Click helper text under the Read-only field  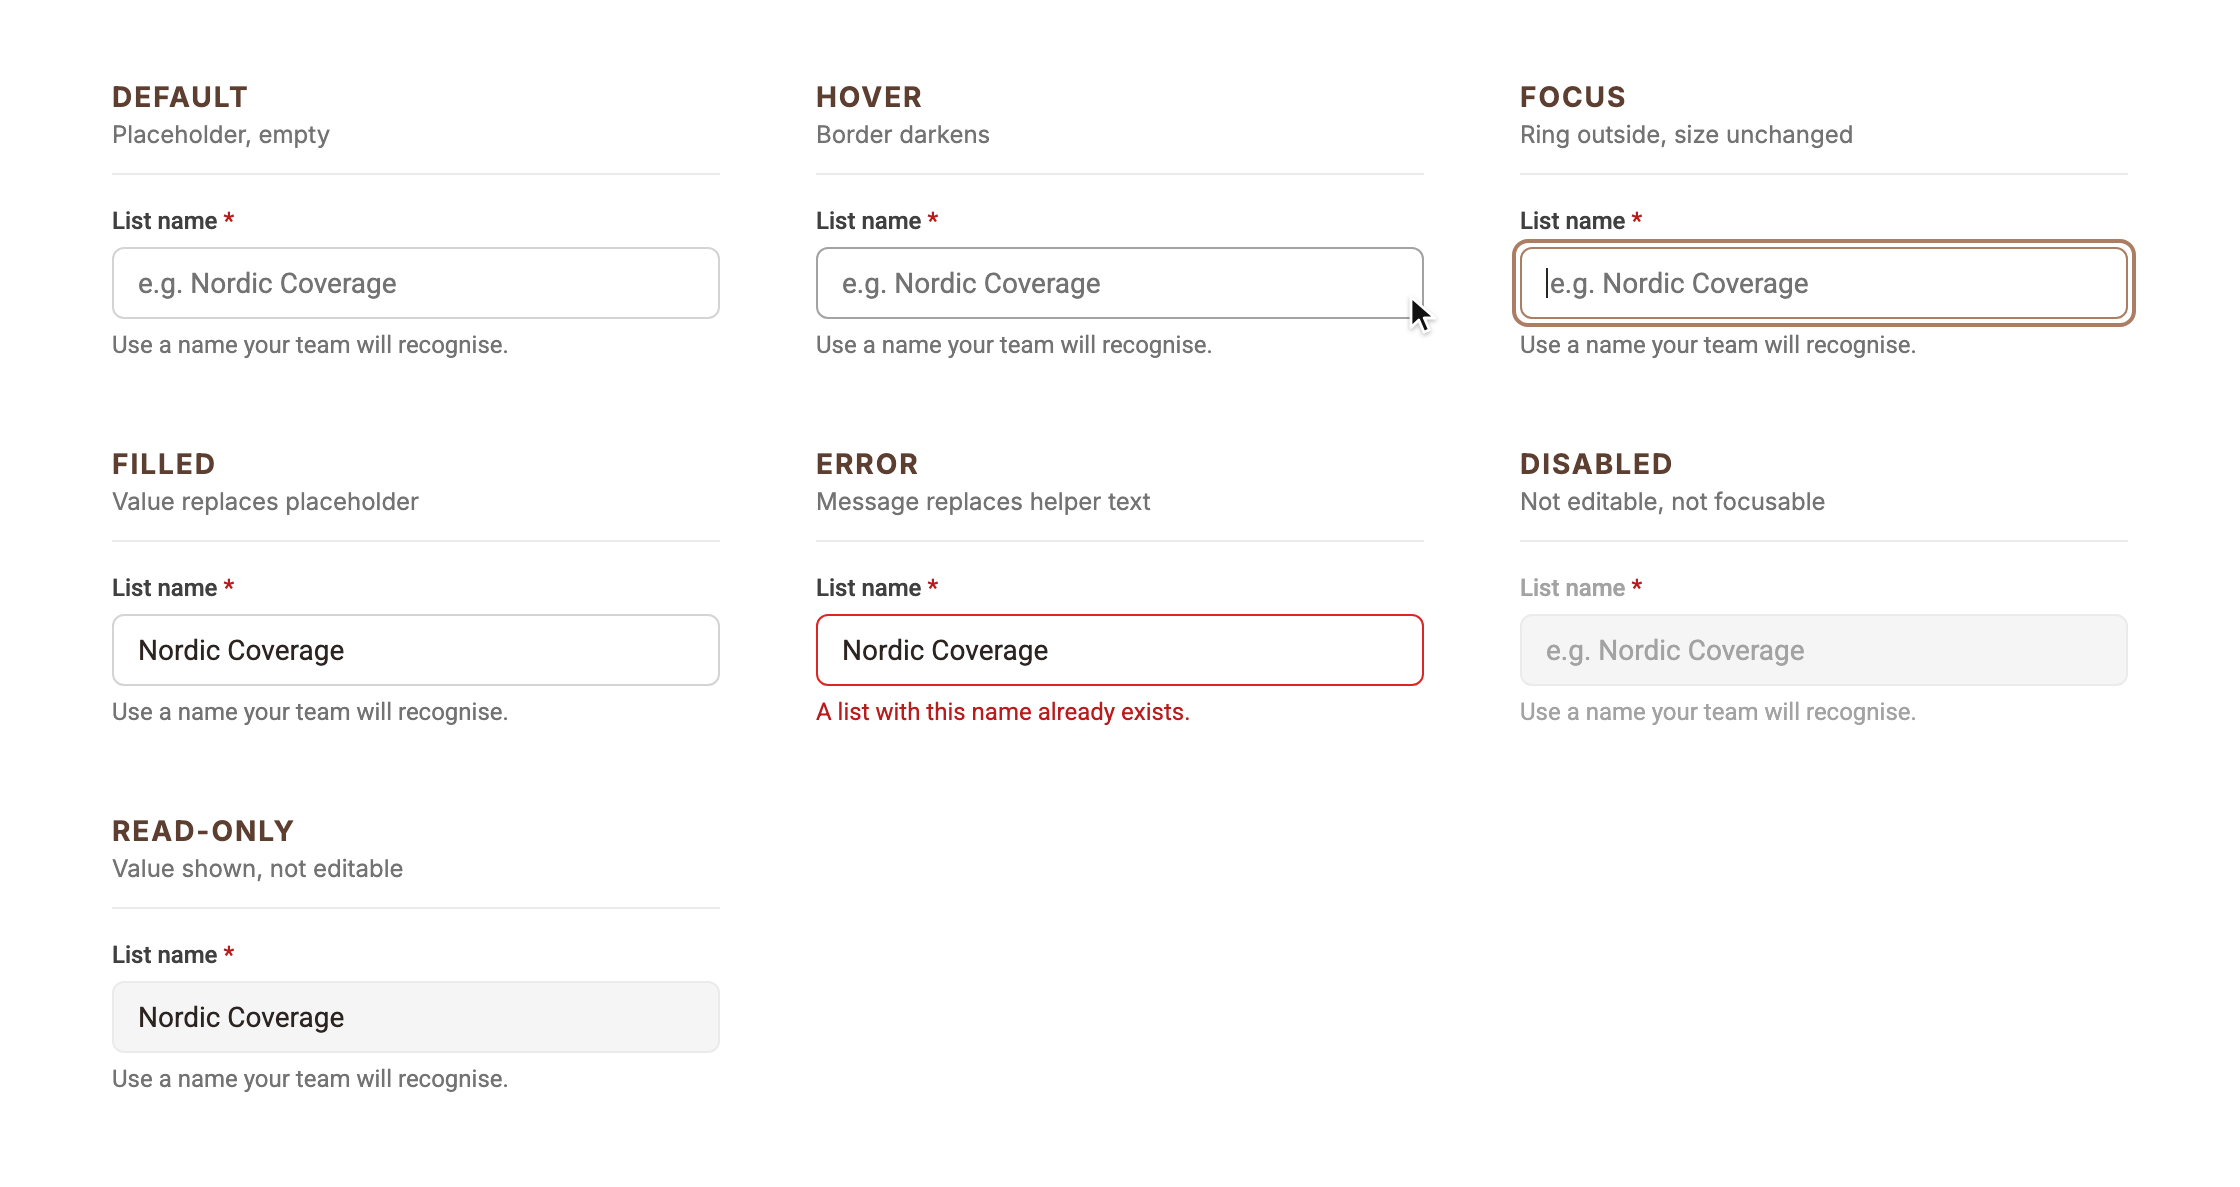pyautogui.click(x=310, y=1079)
